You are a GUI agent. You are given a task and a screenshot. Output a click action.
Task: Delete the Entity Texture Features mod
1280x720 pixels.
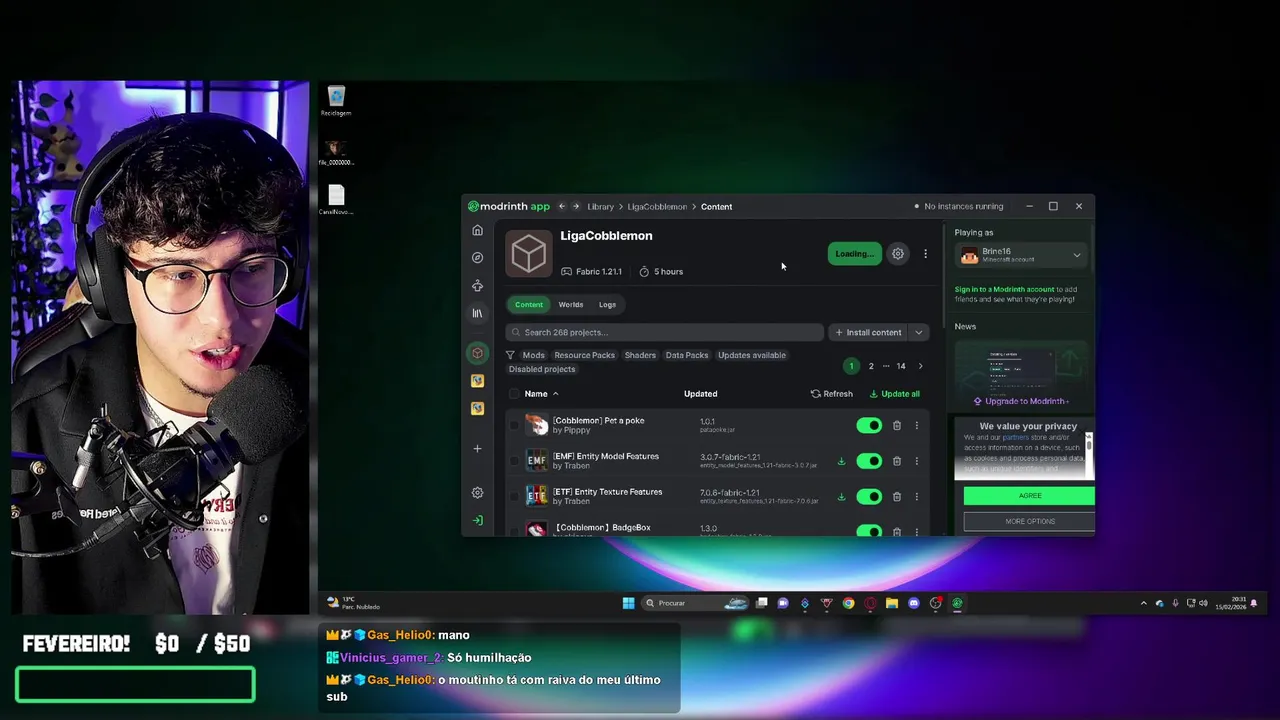click(x=896, y=497)
